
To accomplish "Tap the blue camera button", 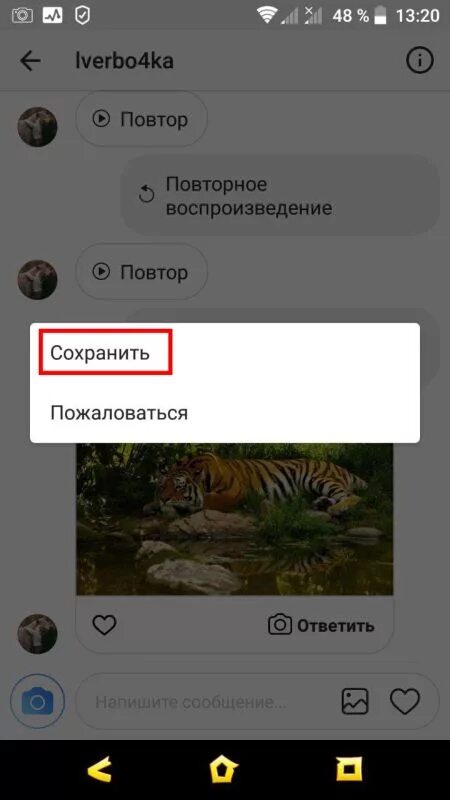I will 37,701.
